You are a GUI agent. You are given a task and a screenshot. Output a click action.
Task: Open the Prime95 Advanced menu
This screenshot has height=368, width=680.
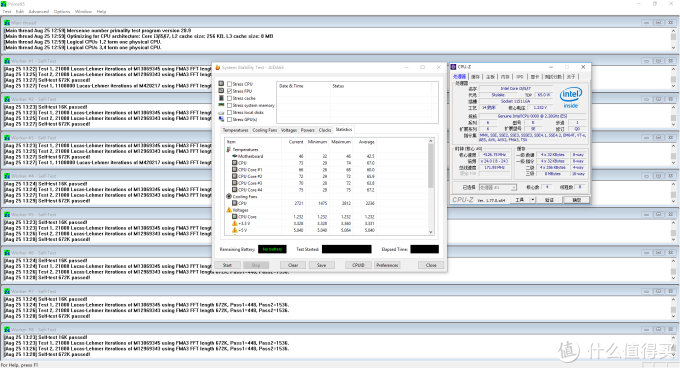click(x=39, y=11)
